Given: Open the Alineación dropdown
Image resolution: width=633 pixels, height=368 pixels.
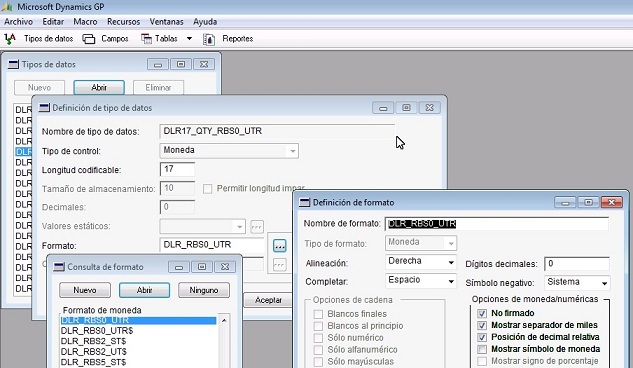Looking at the screenshot, I should [x=451, y=262].
